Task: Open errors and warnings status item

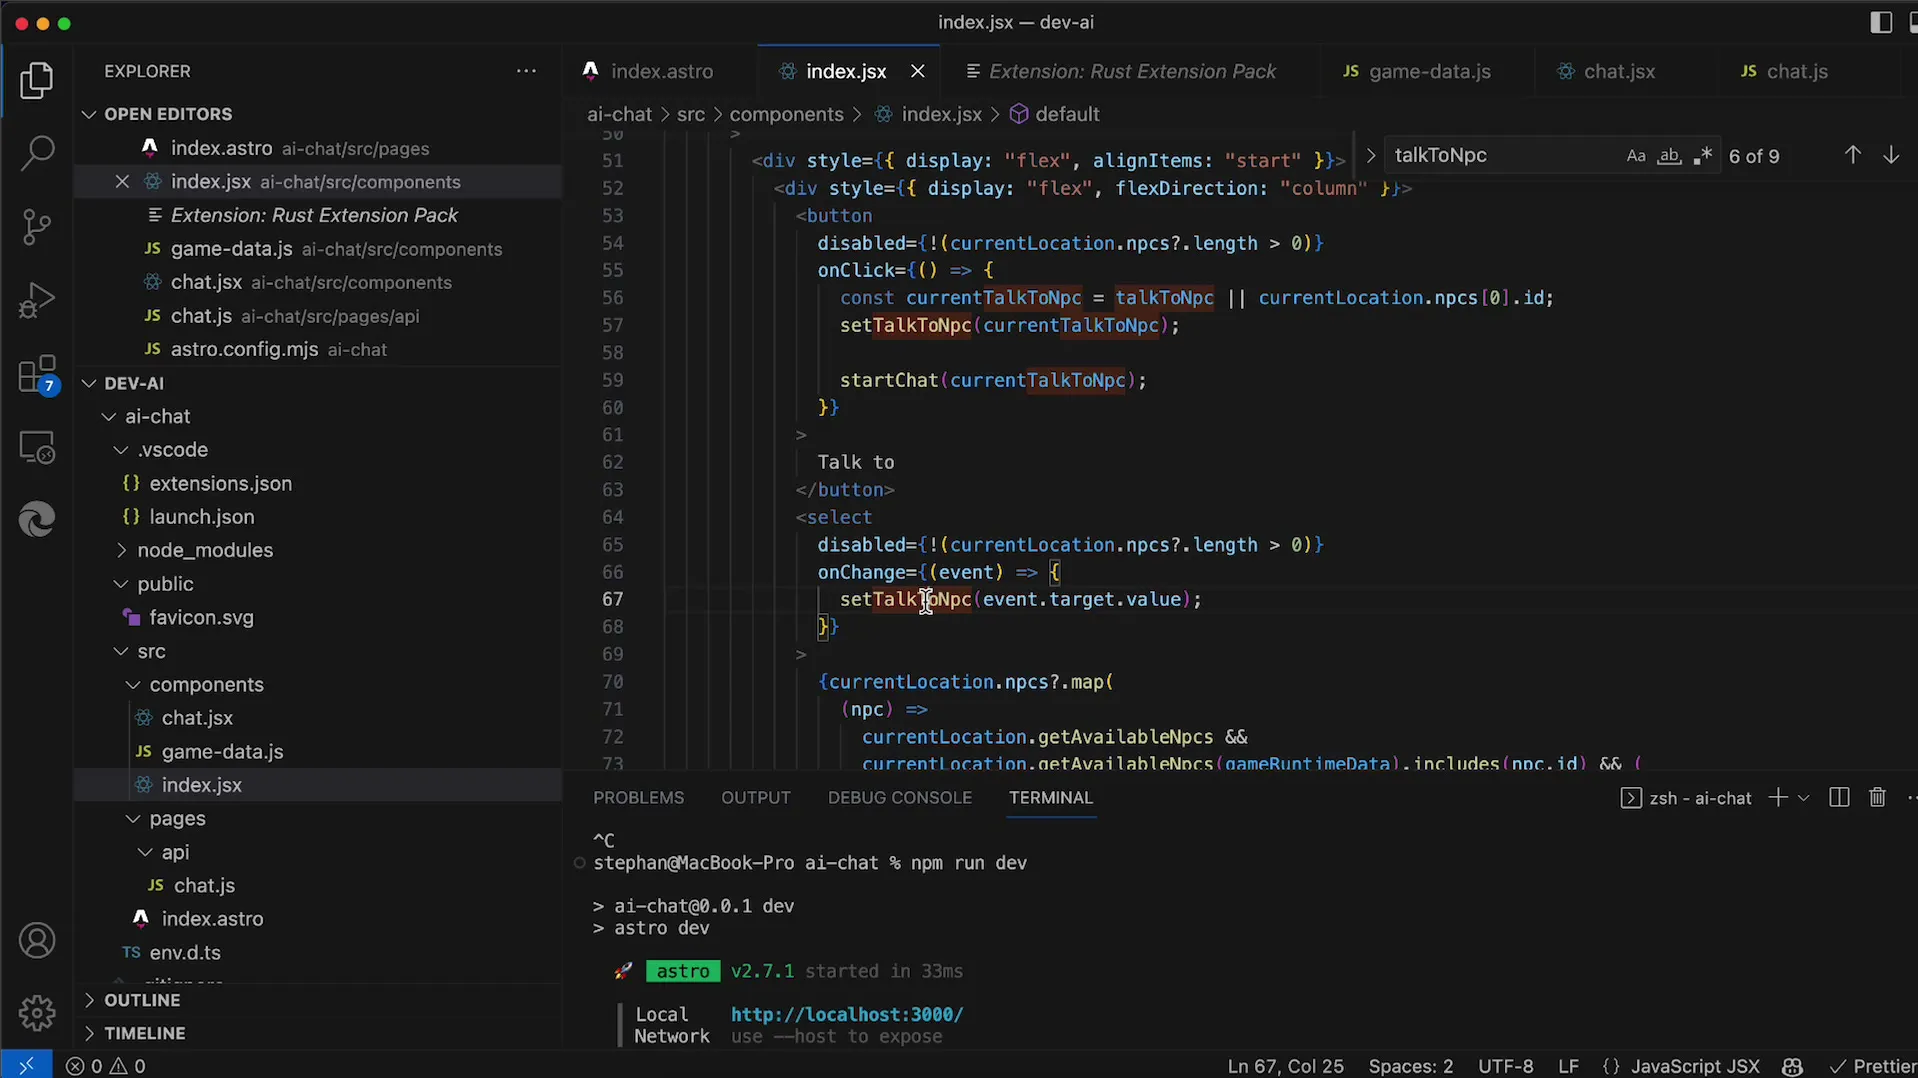Action: coord(106,1066)
